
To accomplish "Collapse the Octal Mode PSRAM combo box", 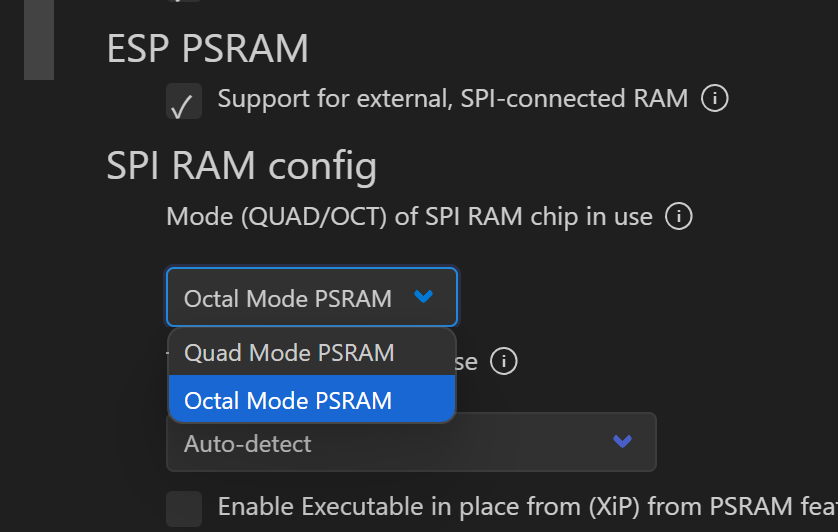I will click(x=311, y=297).
